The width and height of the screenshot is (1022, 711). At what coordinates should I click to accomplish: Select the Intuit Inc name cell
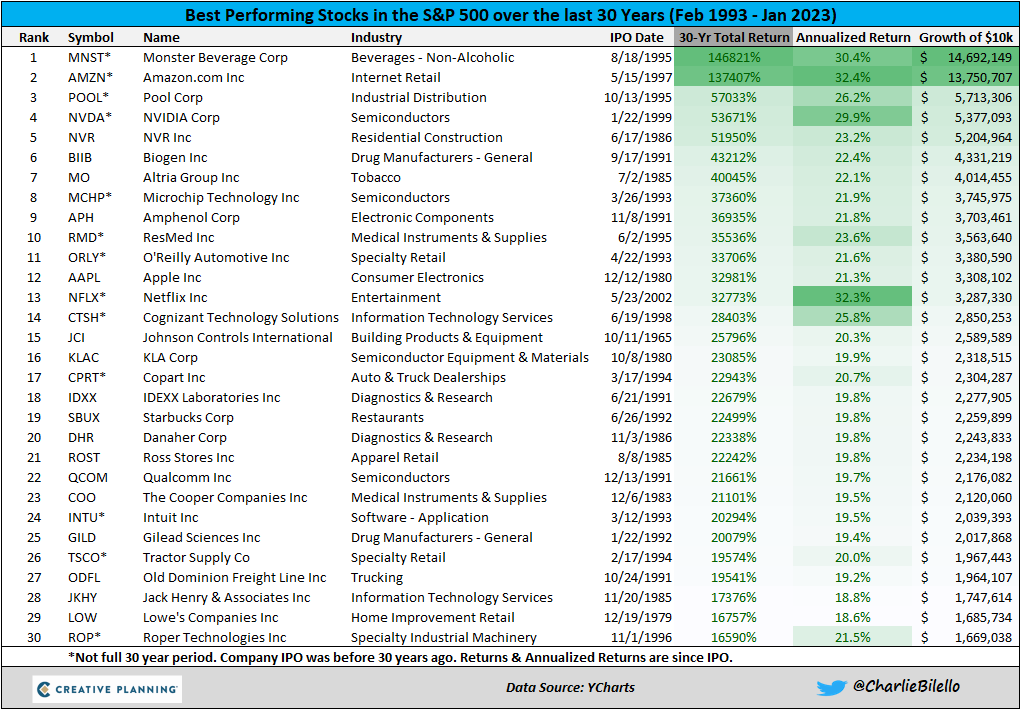pos(170,517)
